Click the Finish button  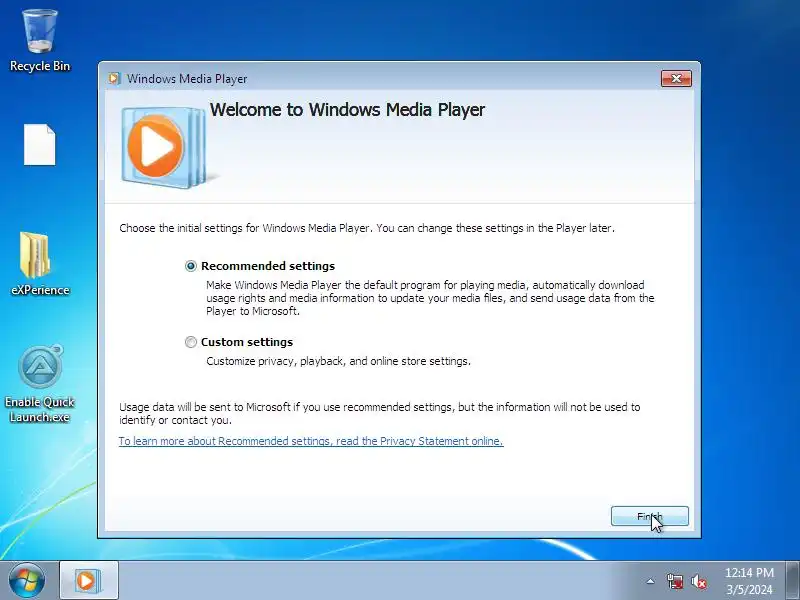[649, 516]
